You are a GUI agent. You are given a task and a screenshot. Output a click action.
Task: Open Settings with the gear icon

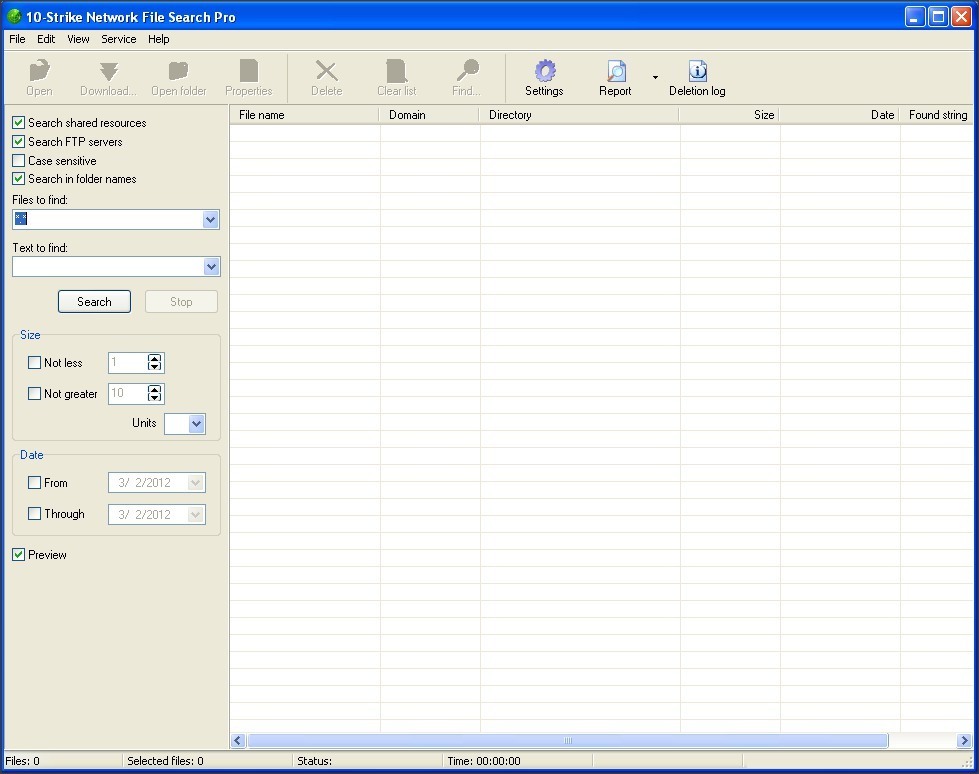click(x=544, y=71)
